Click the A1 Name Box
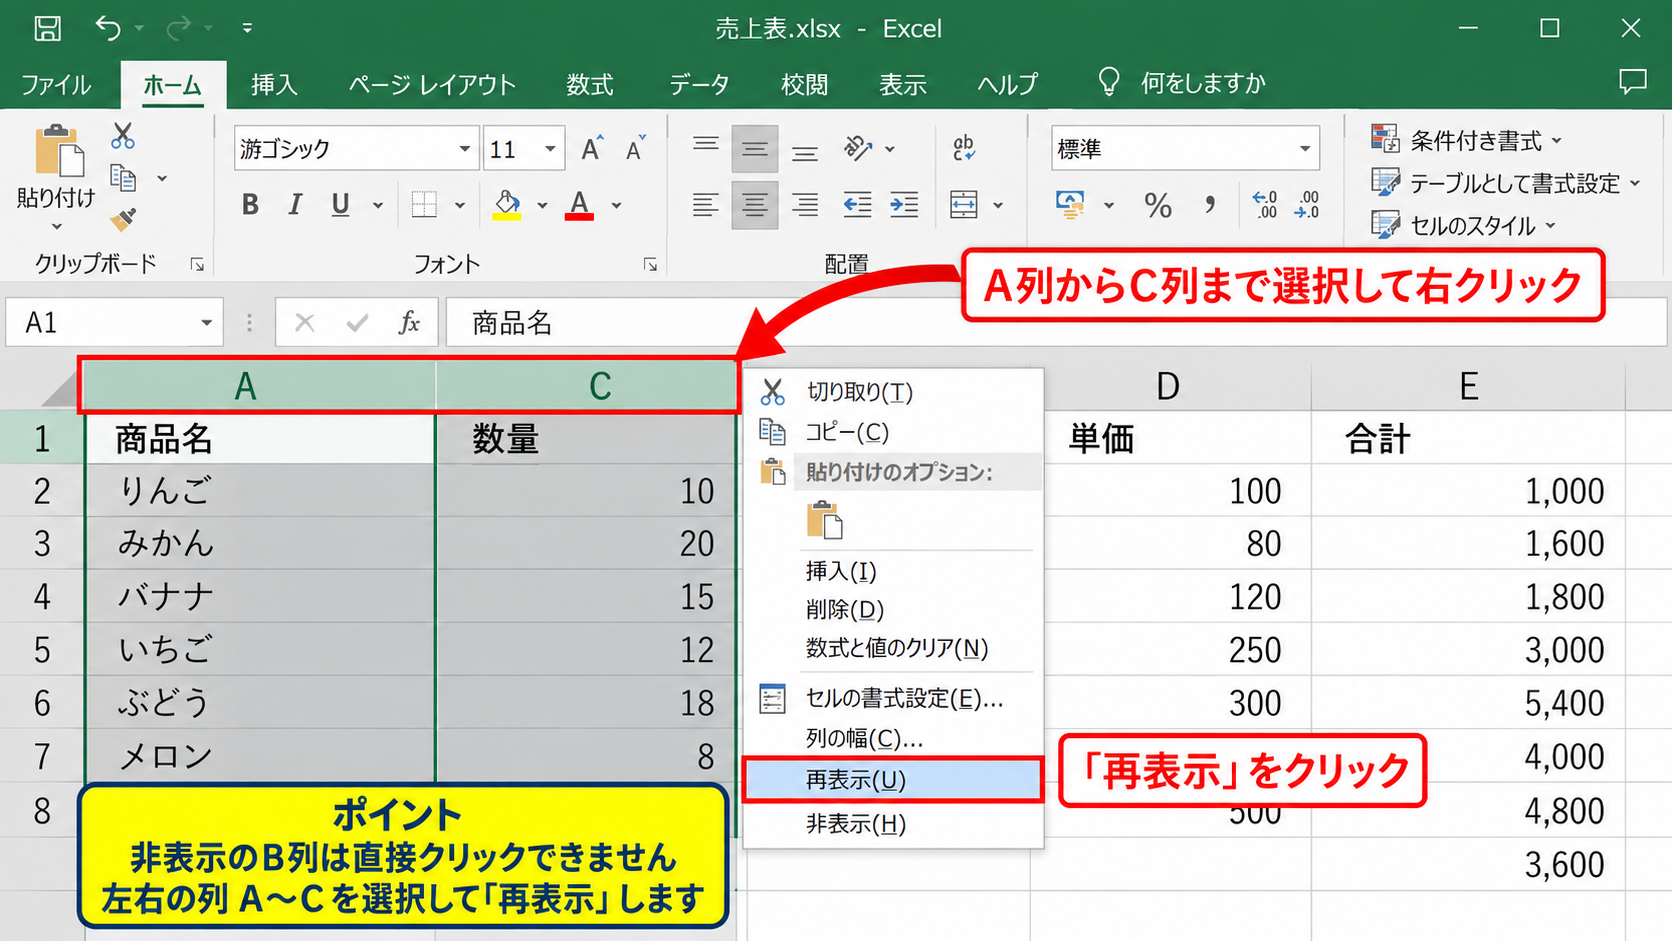1672x941 pixels. tap(114, 323)
